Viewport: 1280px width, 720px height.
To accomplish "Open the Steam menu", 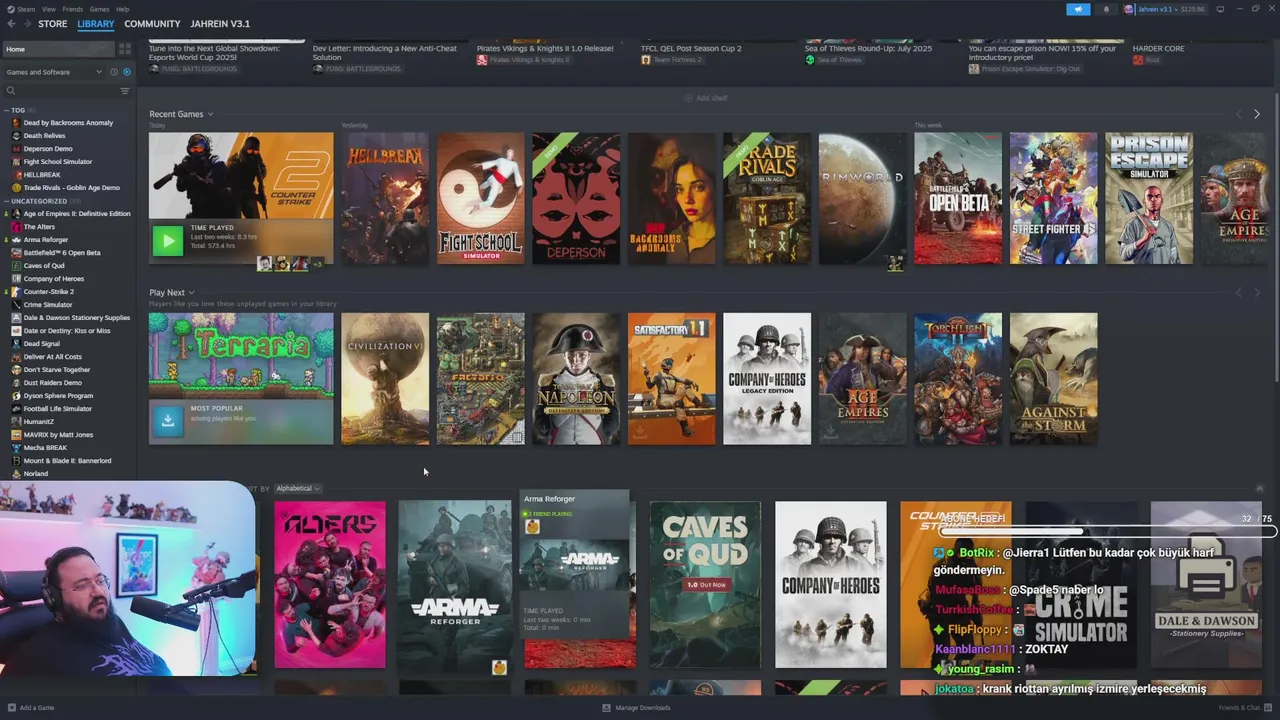I will point(27,9).
